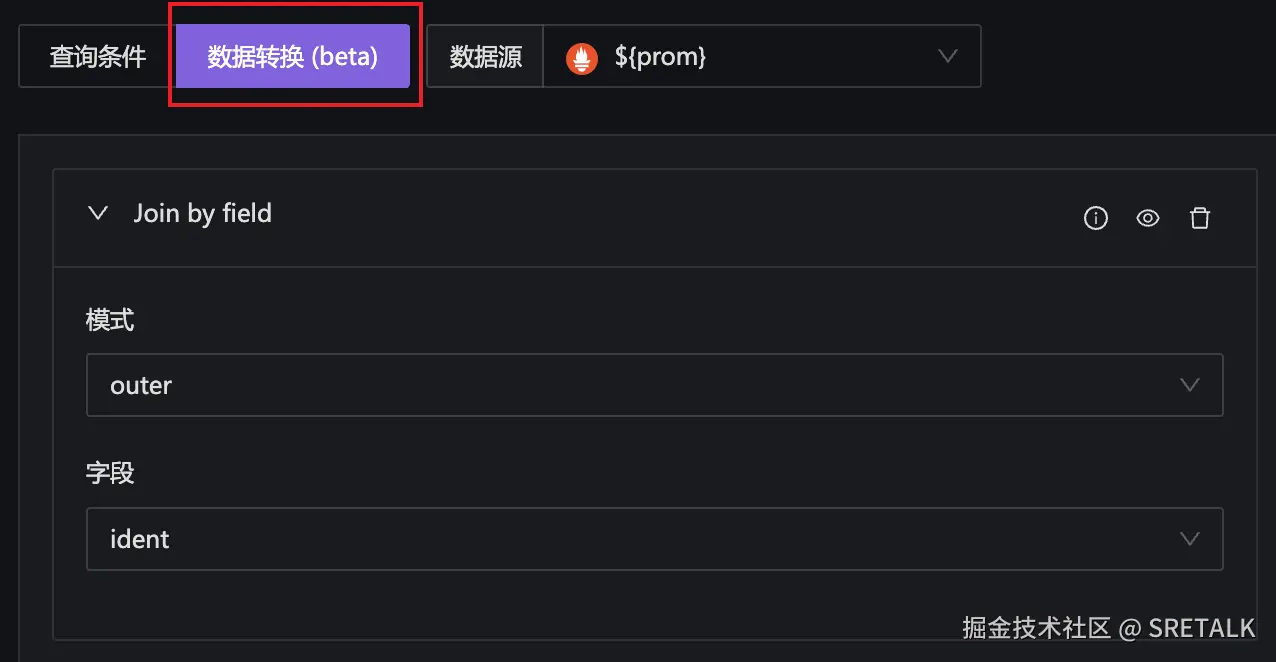The width and height of the screenshot is (1276, 662).
Task: Click the 模式 field label
Action: [x=110, y=320]
